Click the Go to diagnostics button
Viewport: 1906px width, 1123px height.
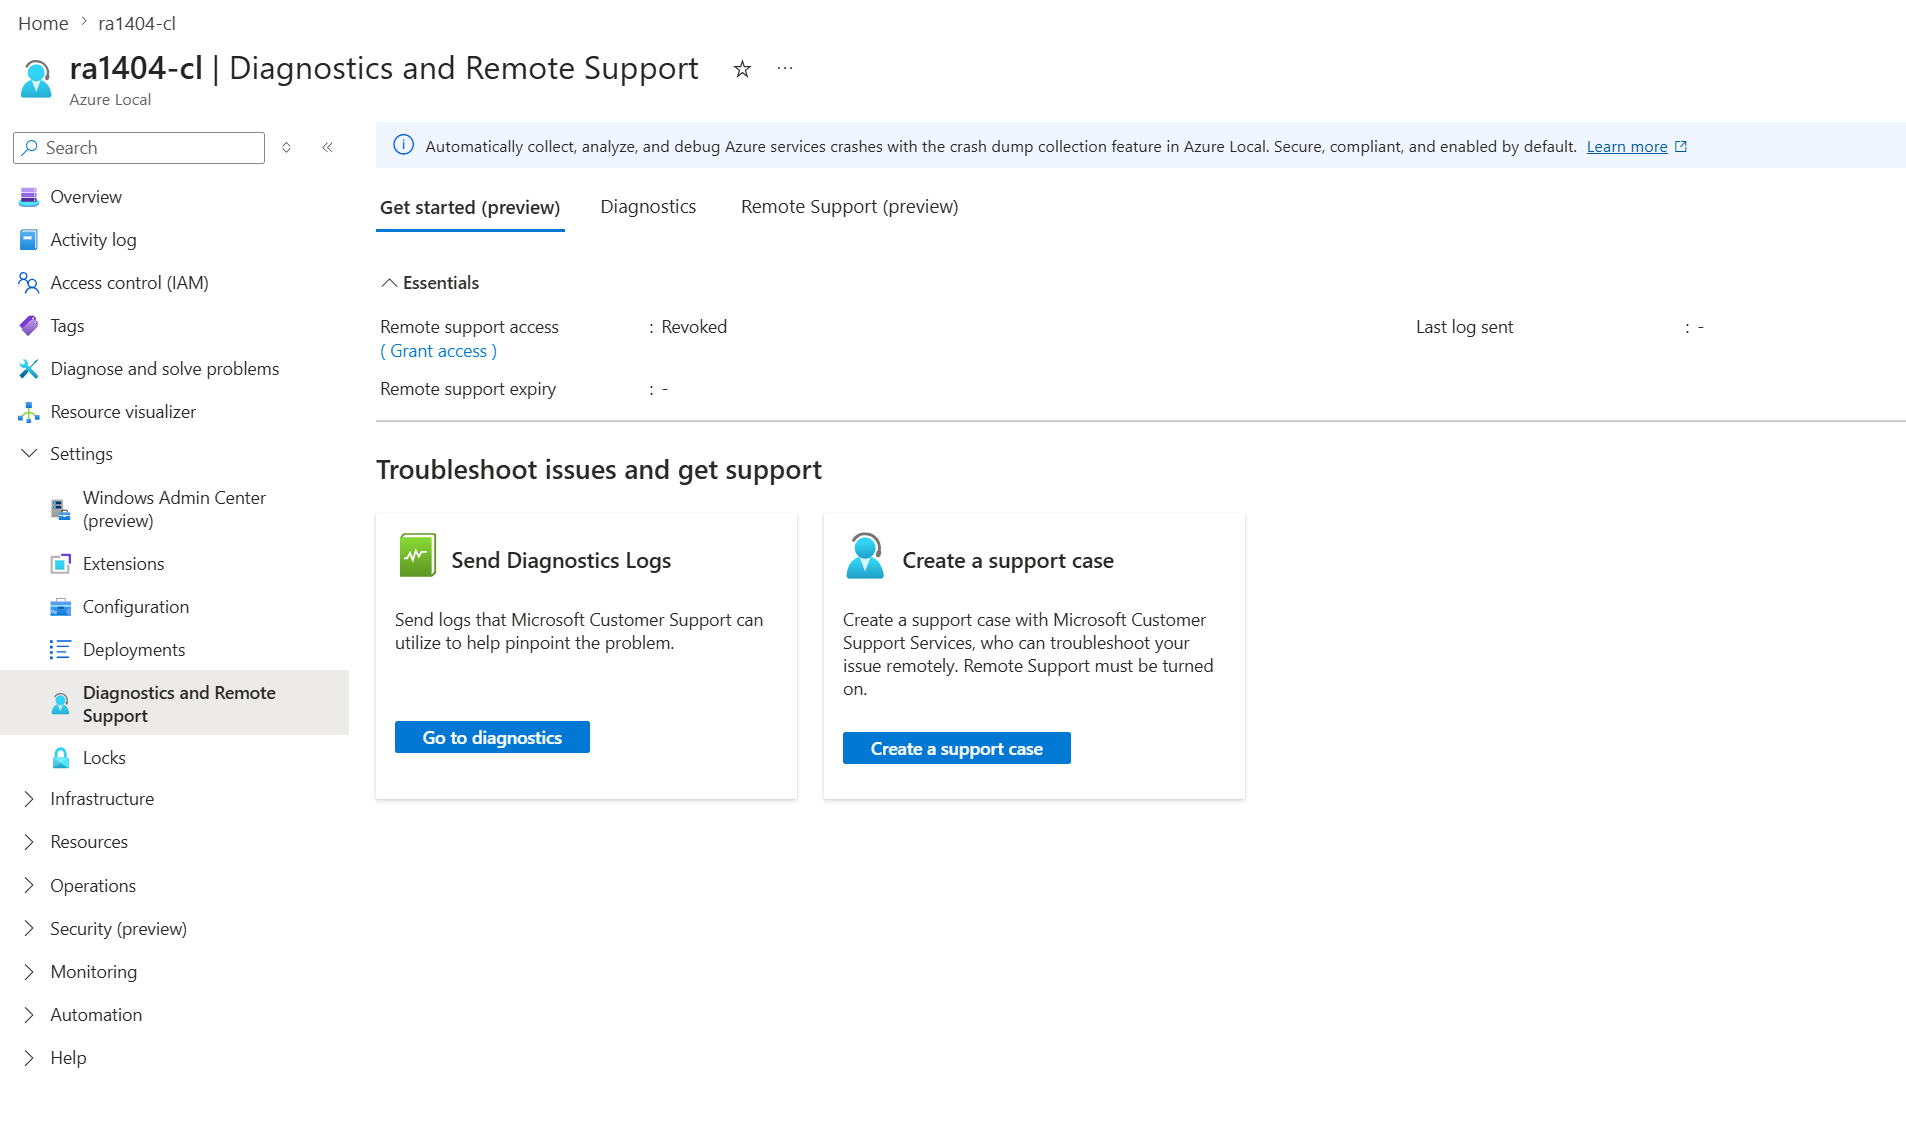492,738
